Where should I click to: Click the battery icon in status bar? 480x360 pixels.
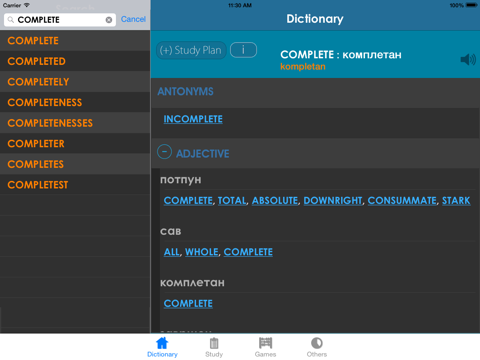point(472,5)
